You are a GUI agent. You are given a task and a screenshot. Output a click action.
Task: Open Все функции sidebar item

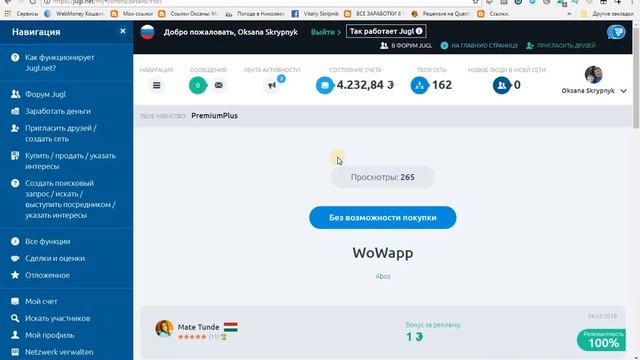(x=47, y=241)
